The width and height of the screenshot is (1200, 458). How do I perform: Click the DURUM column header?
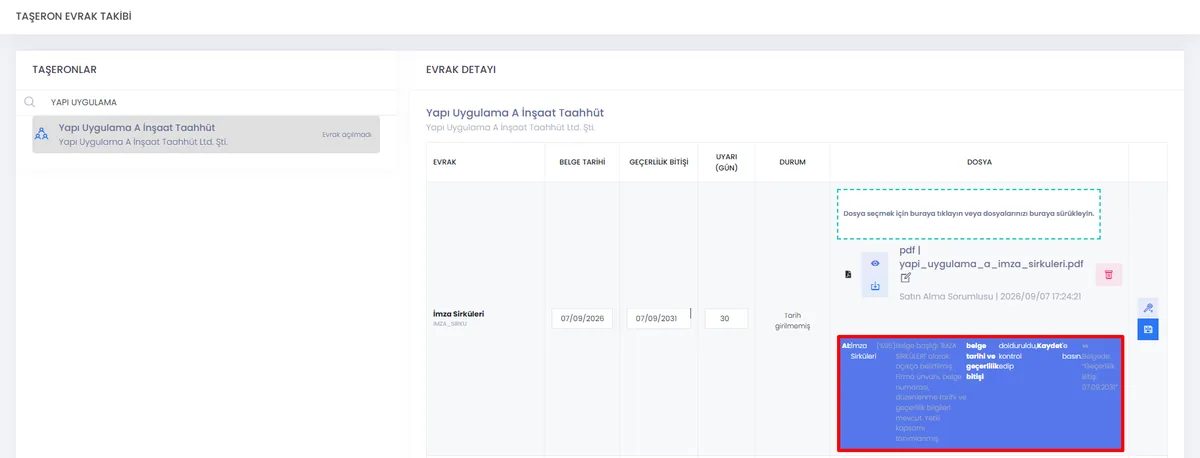(x=793, y=162)
